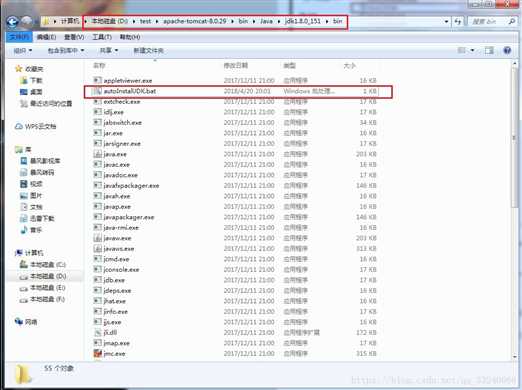Click 本地磁盘 (D:) in the address path

point(109,21)
